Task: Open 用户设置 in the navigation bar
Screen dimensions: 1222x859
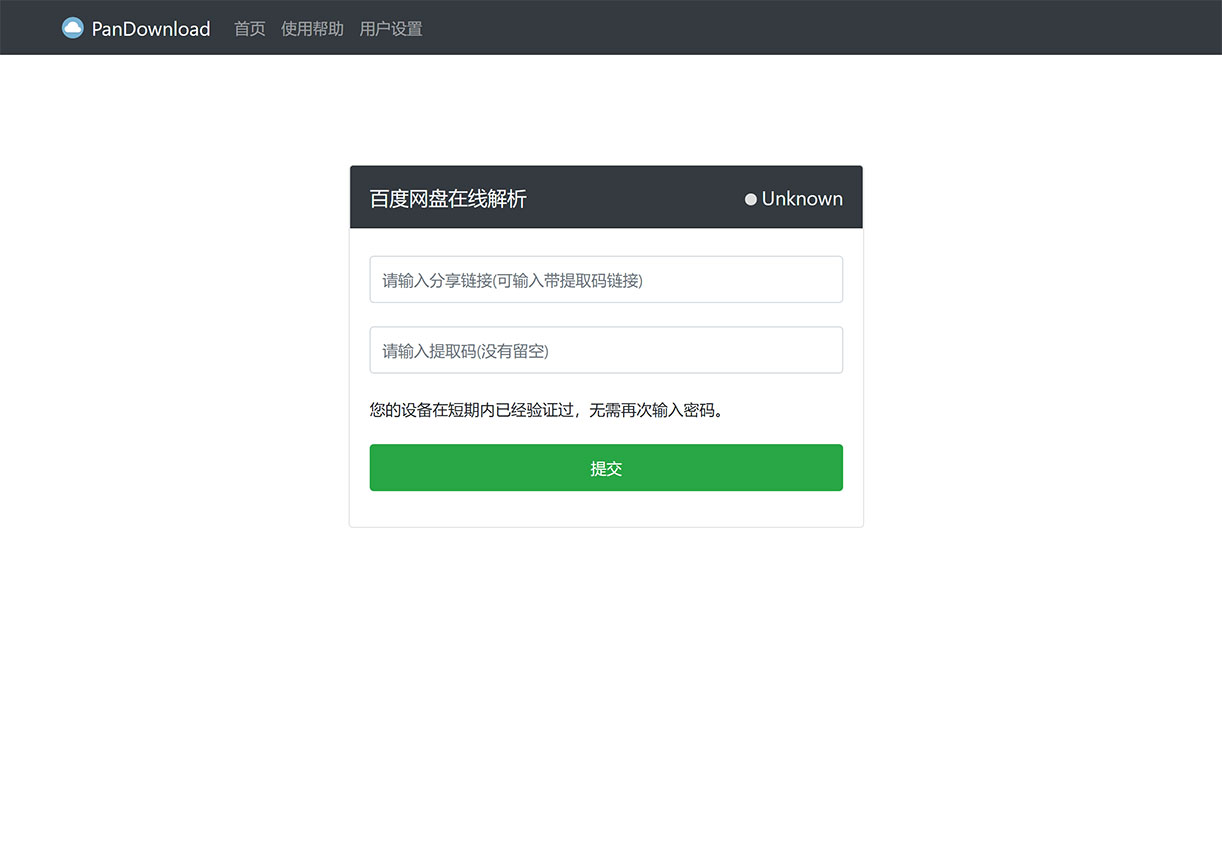Action: pyautogui.click(x=391, y=29)
